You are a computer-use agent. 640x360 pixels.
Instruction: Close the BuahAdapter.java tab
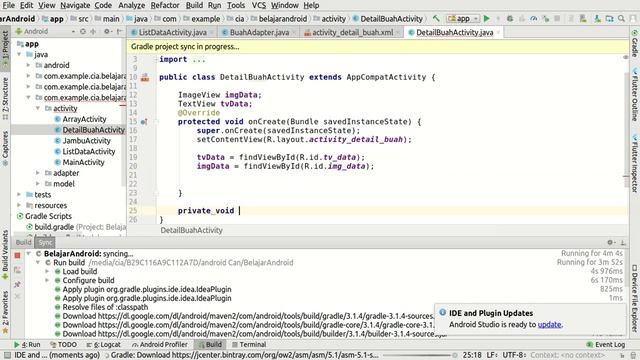coord(294,33)
